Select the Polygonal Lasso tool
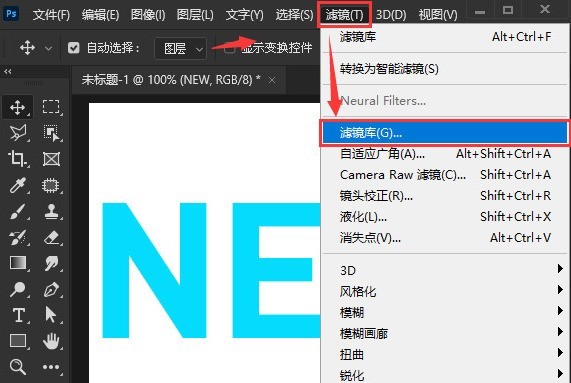Screen dimensions: 571x383 [x=18, y=133]
